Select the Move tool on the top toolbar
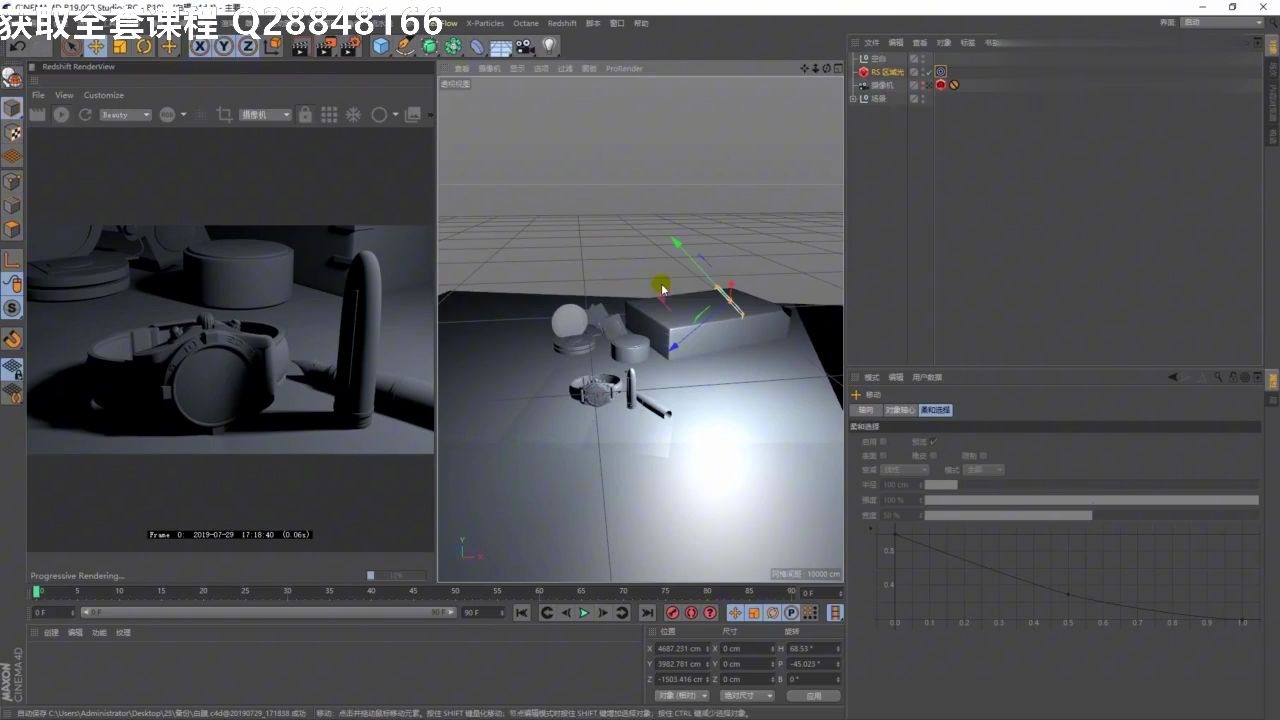This screenshot has height=720, width=1280. tap(95, 47)
